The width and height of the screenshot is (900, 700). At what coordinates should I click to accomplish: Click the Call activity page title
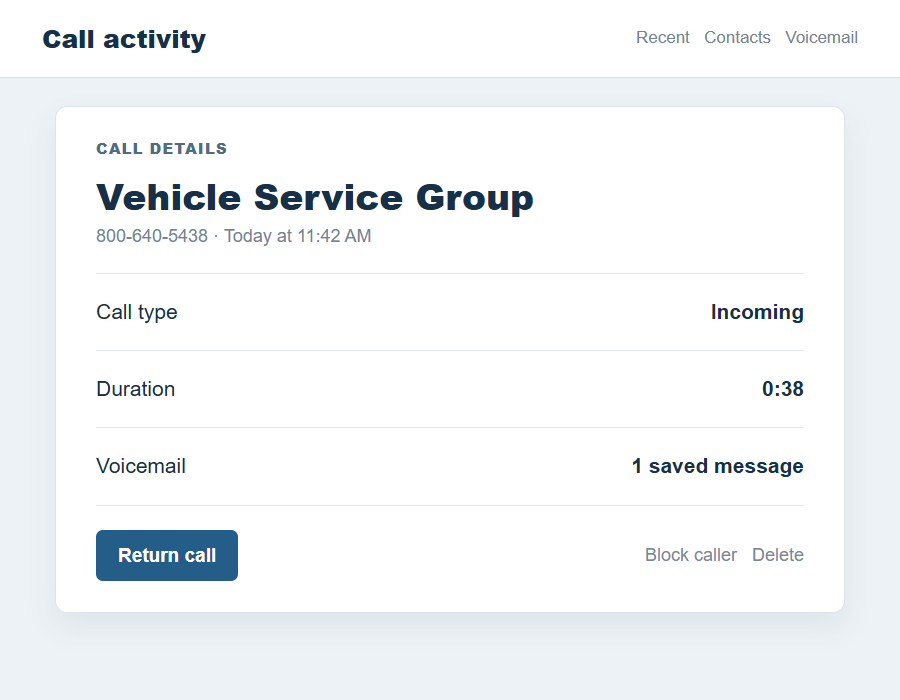(124, 40)
